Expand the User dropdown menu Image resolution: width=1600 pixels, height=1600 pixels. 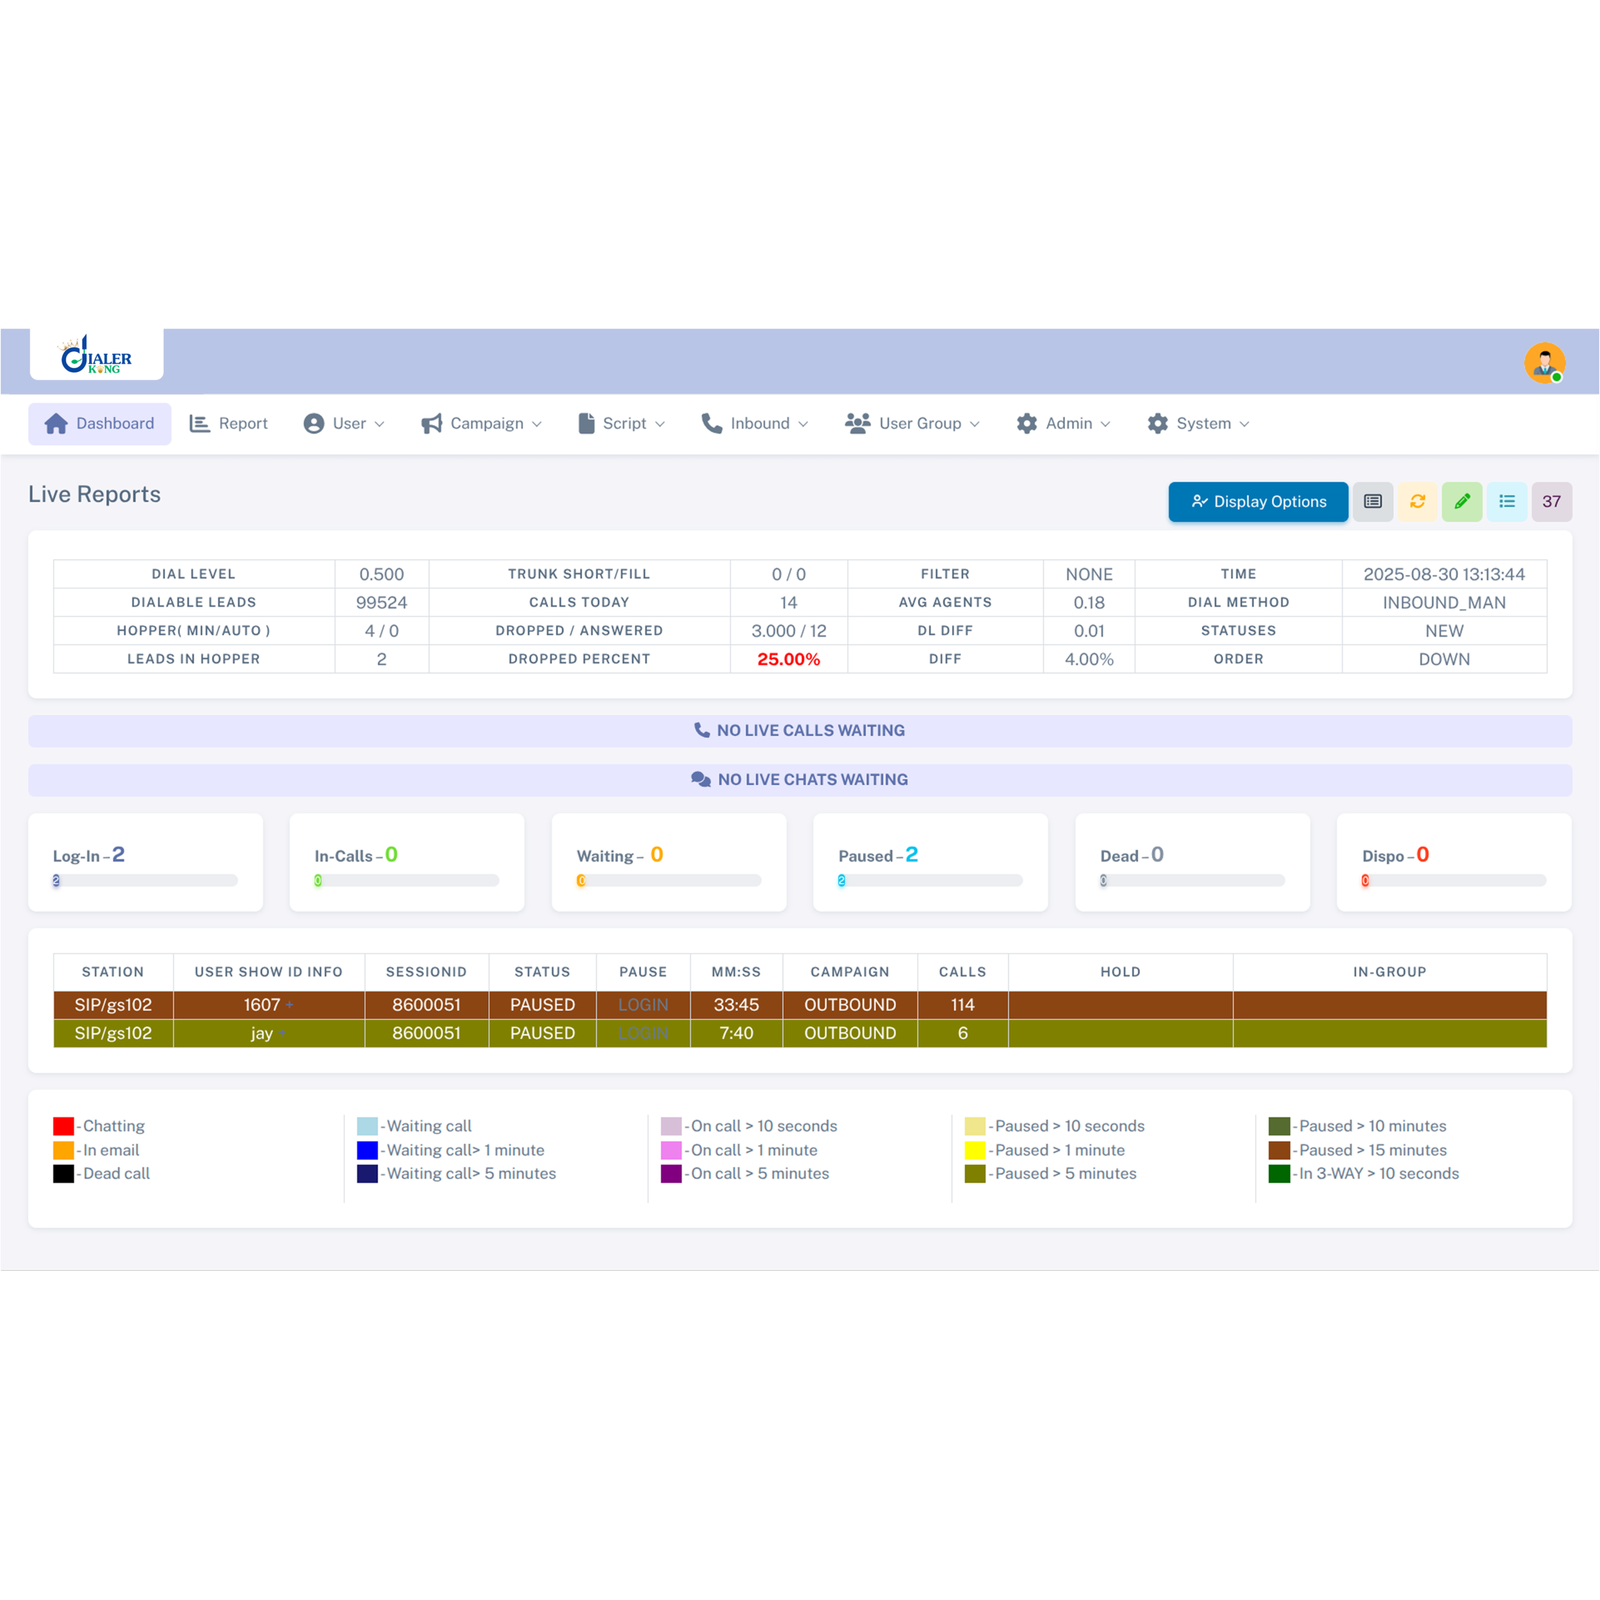pos(344,424)
